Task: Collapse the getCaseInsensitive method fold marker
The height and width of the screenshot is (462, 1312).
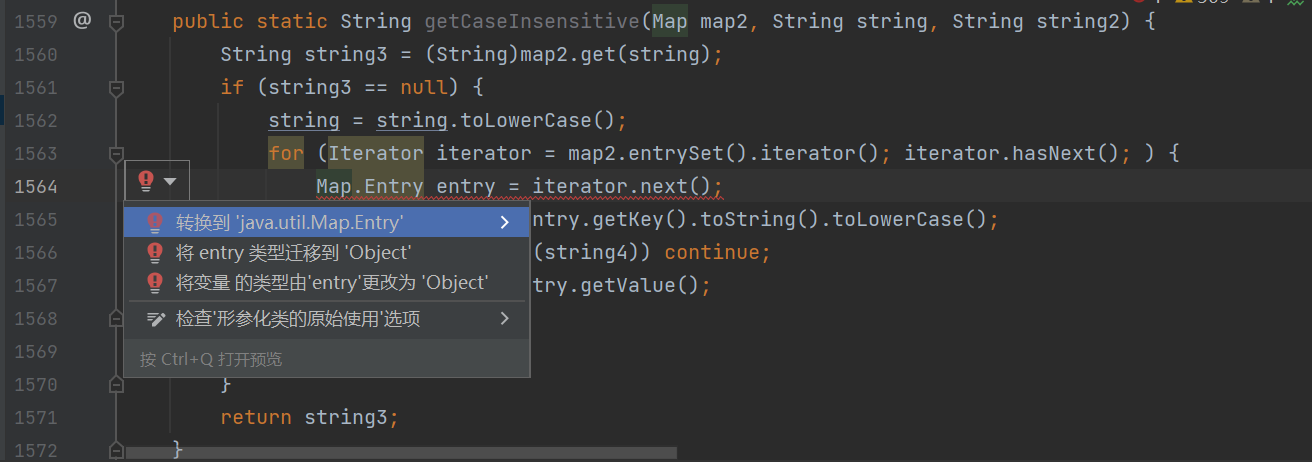Action: (x=116, y=21)
